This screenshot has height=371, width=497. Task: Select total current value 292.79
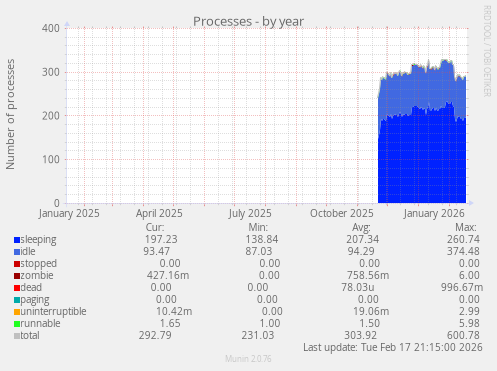click(155, 335)
